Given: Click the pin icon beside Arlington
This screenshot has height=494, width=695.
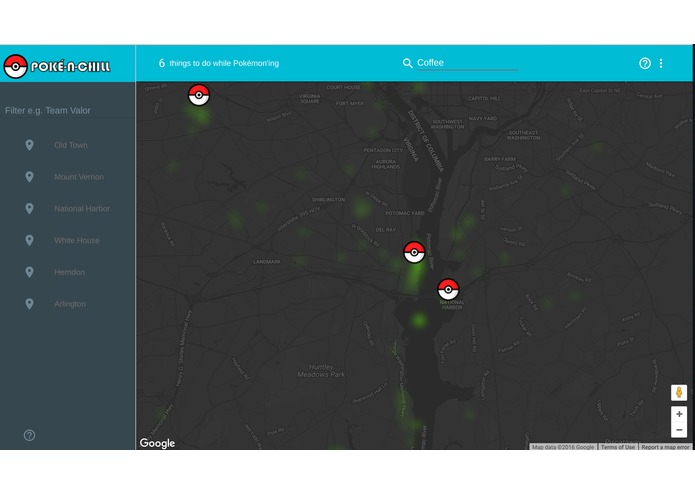Looking at the screenshot, I should coord(29,304).
